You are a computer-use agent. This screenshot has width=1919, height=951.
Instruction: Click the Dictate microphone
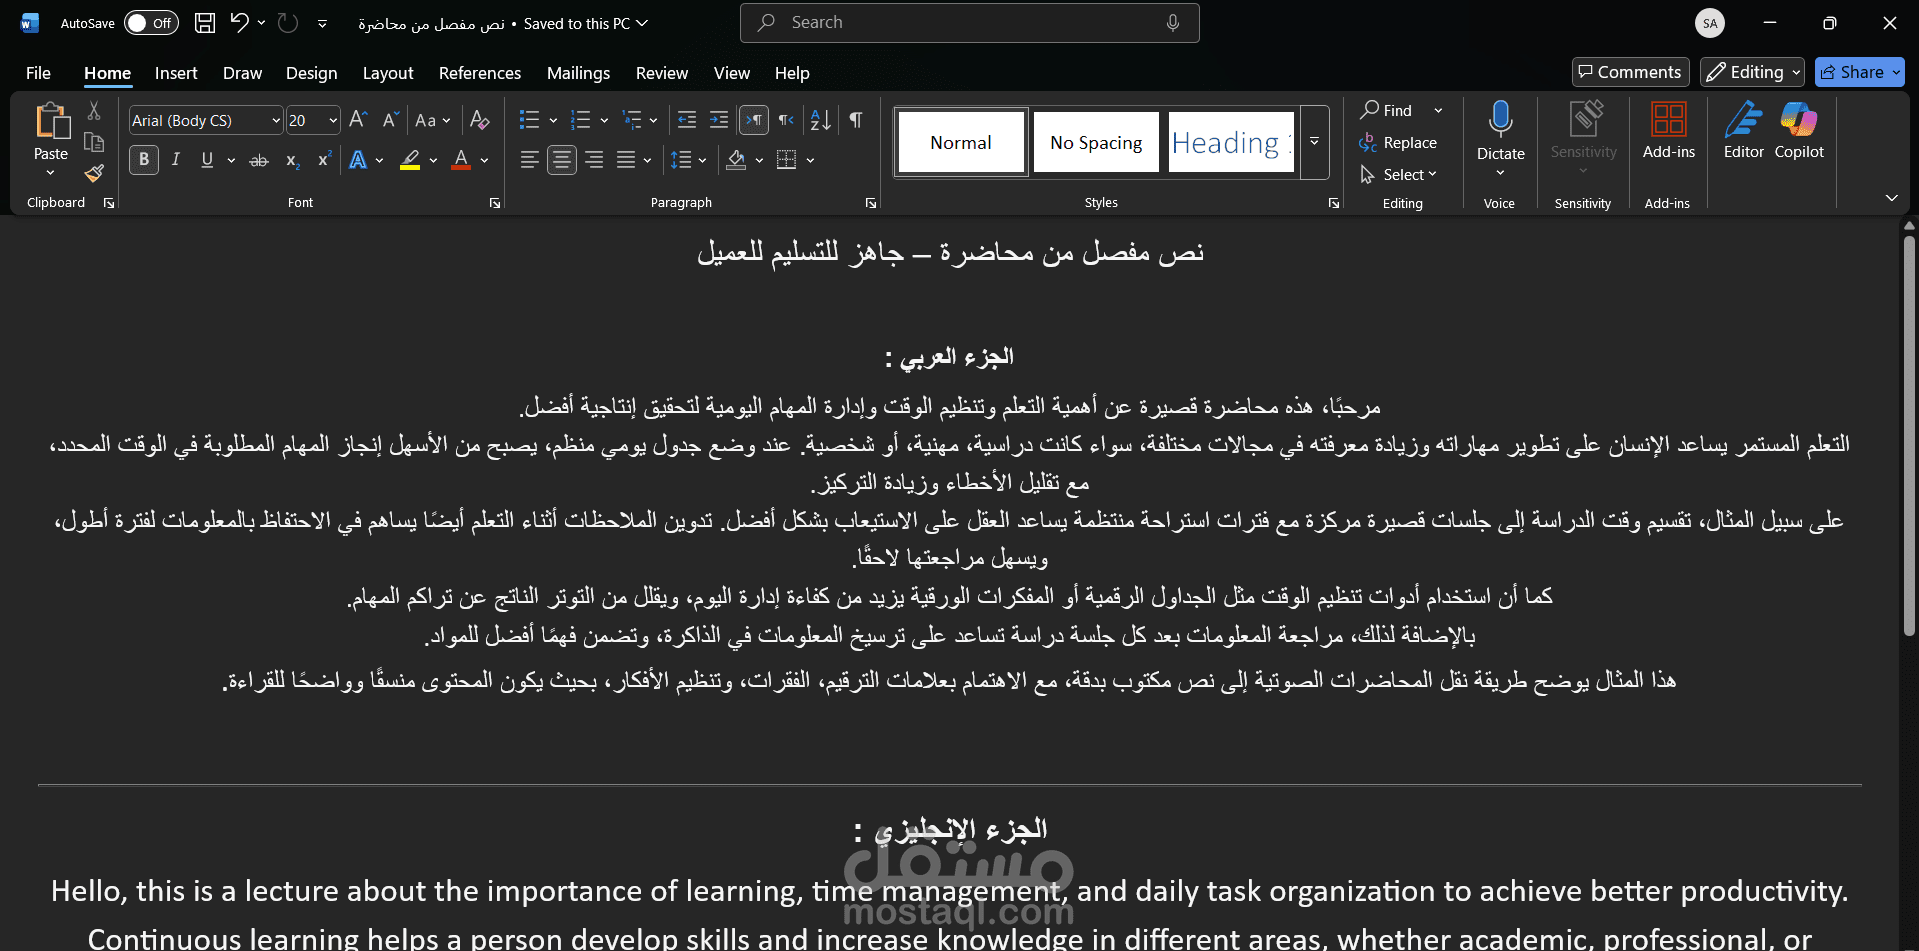[x=1500, y=120]
